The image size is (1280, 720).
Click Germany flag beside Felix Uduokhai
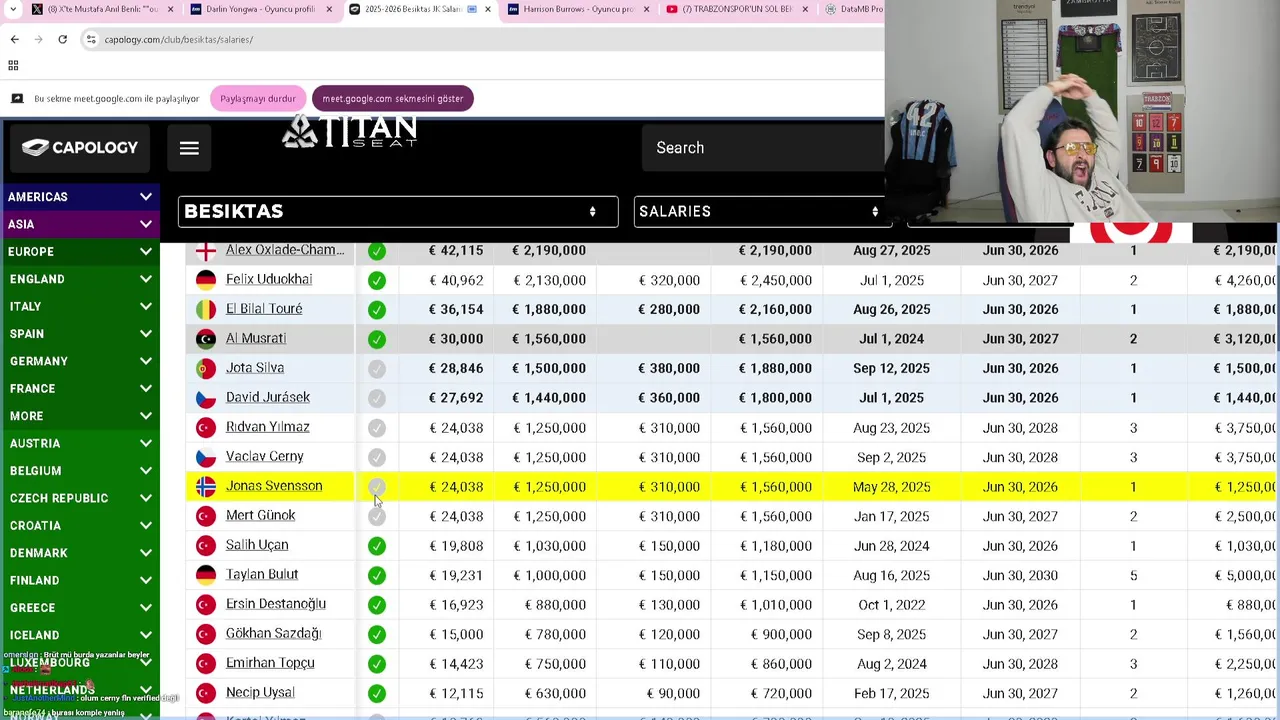click(206, 280)
